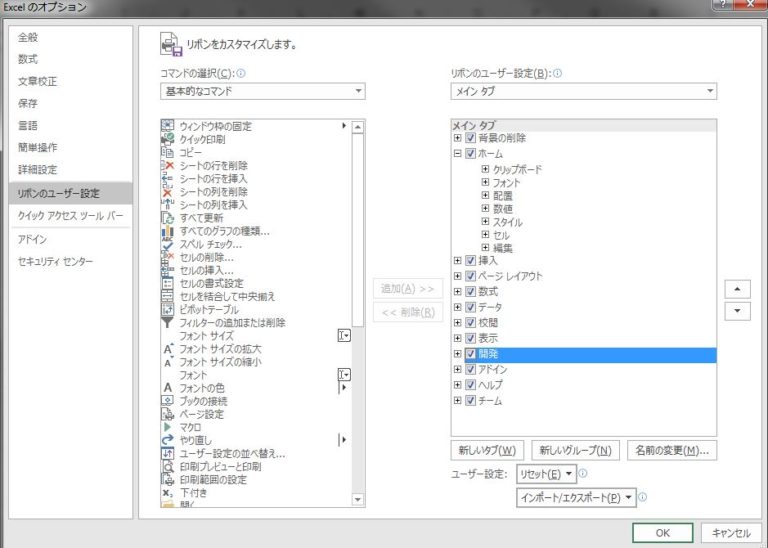Open the 詳細設定 category in the sidebar
The width and height of the screenshot is (768, 548).
38,170
